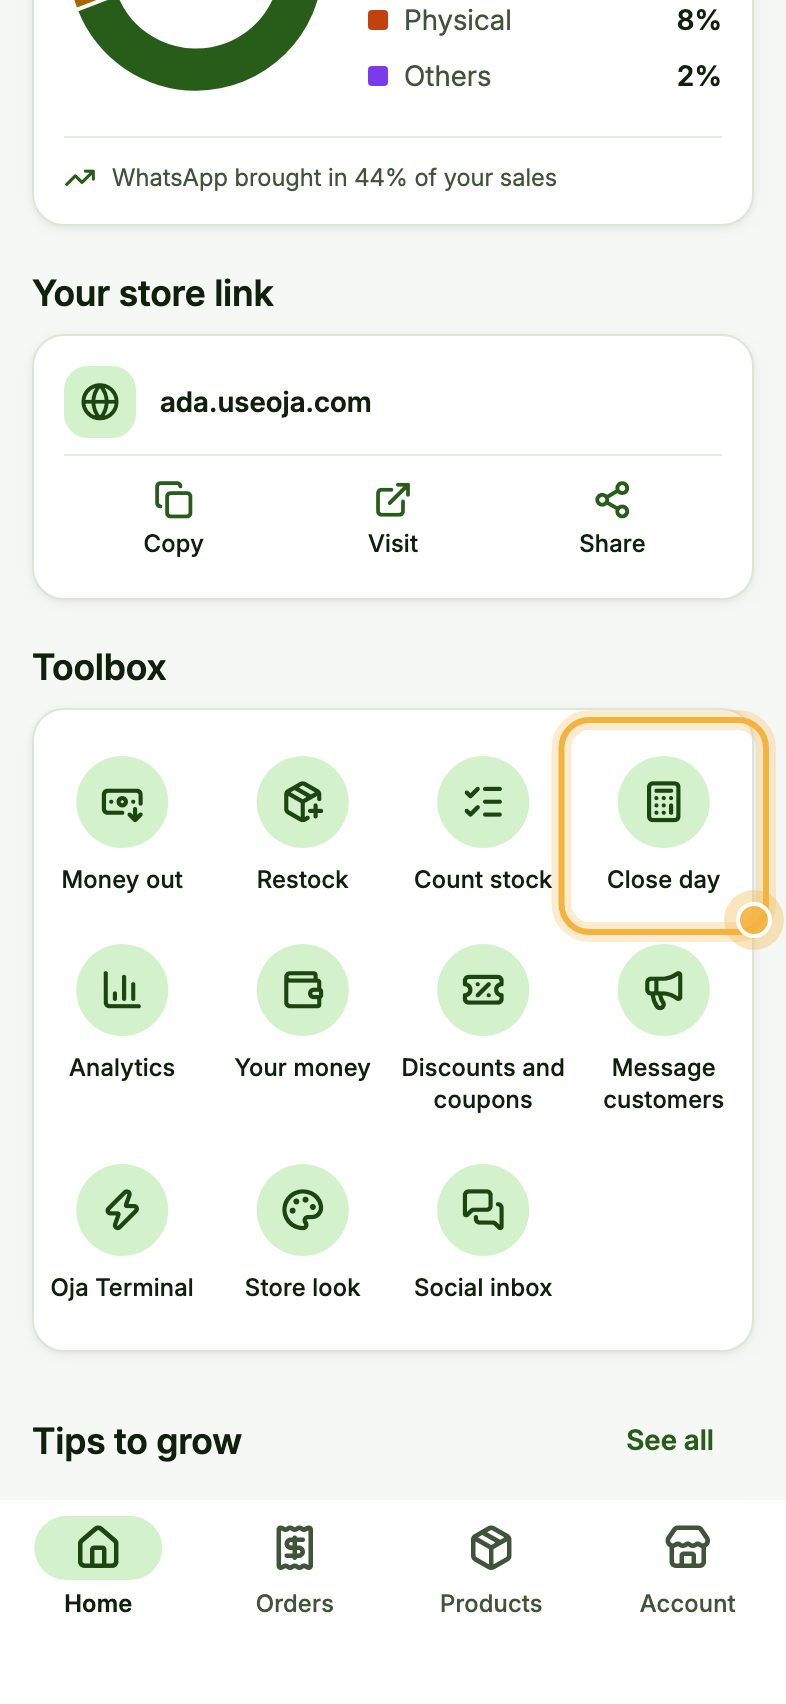Launch the Oja Terminal tool

pos(122,1233)
